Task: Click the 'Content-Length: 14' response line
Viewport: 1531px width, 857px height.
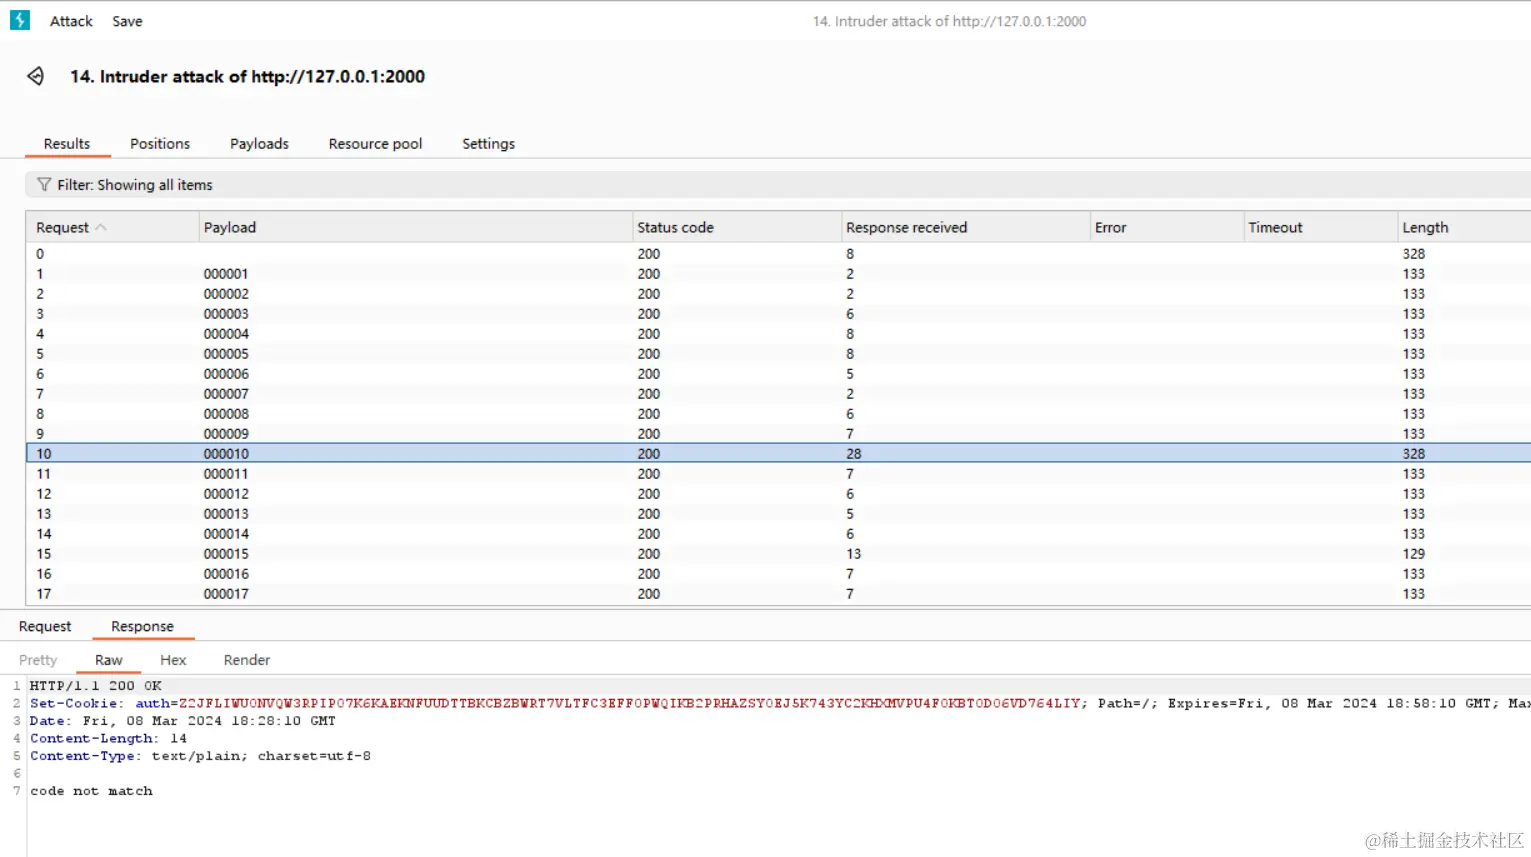Action: (108, 738)
